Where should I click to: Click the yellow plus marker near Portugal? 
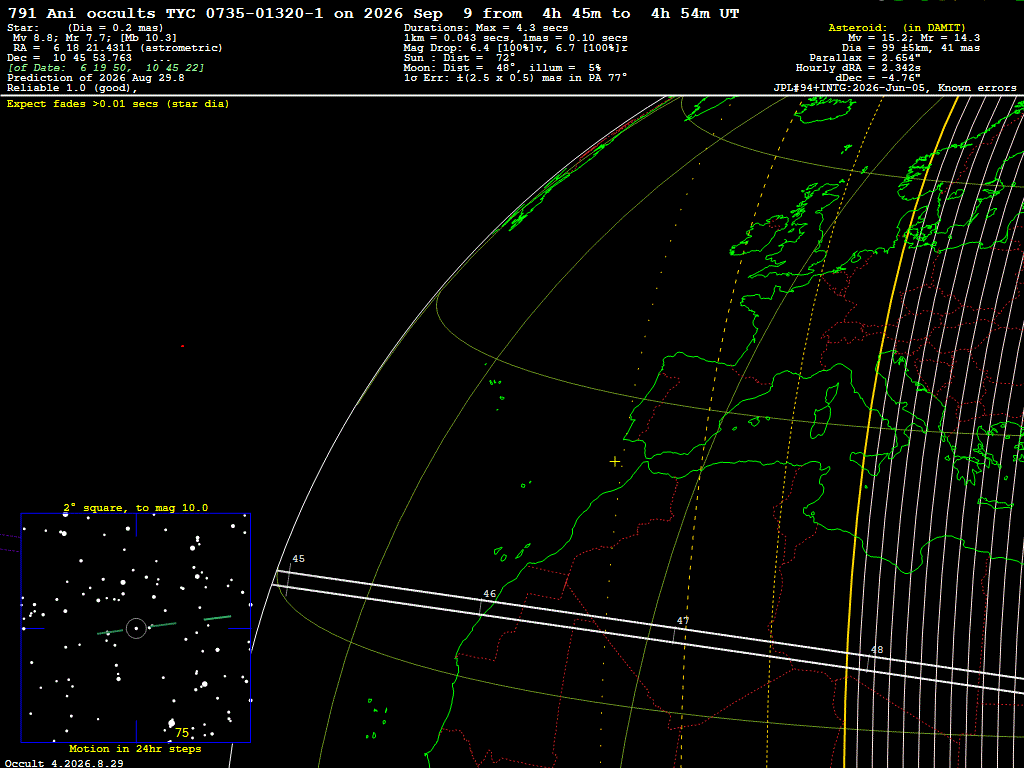[x=615, y=462]
